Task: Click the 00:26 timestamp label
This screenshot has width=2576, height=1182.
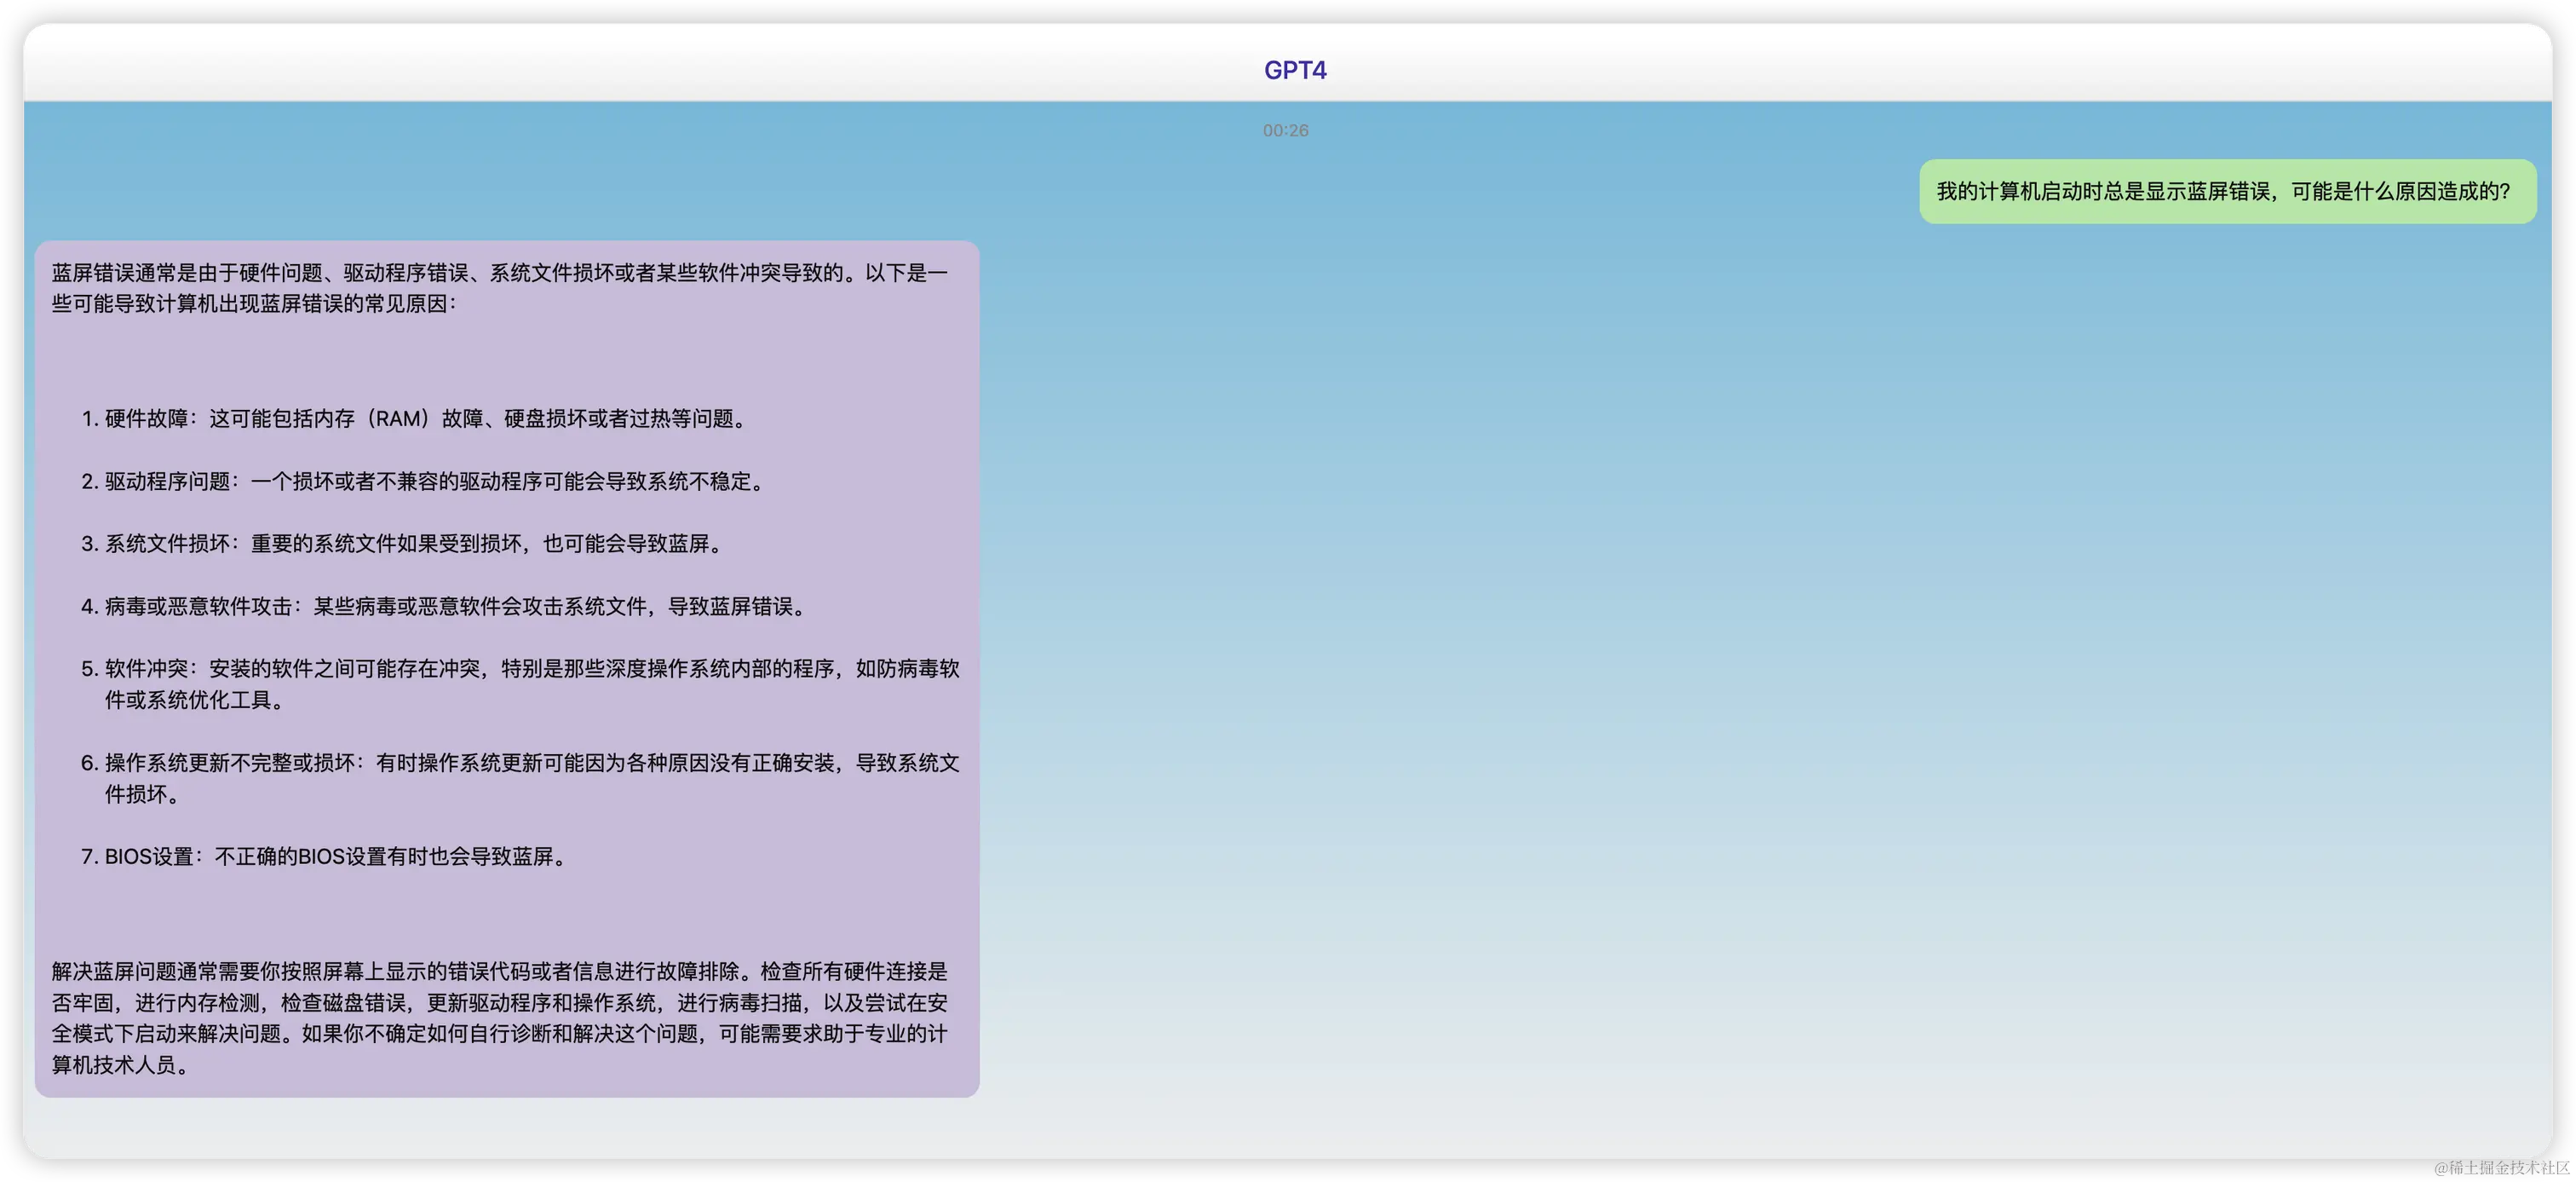Action: coord(1285,131)
